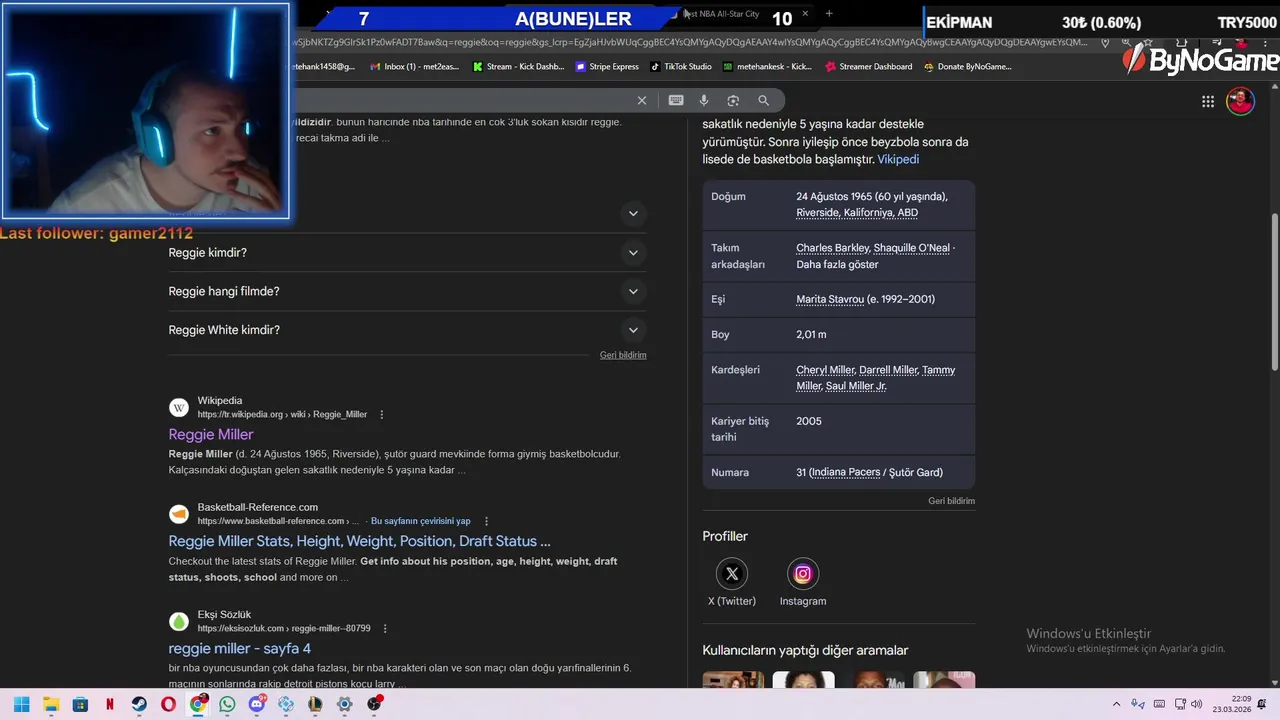Expand the partially hidden first question chevron
1280x720 pixels.
point(632,213)
